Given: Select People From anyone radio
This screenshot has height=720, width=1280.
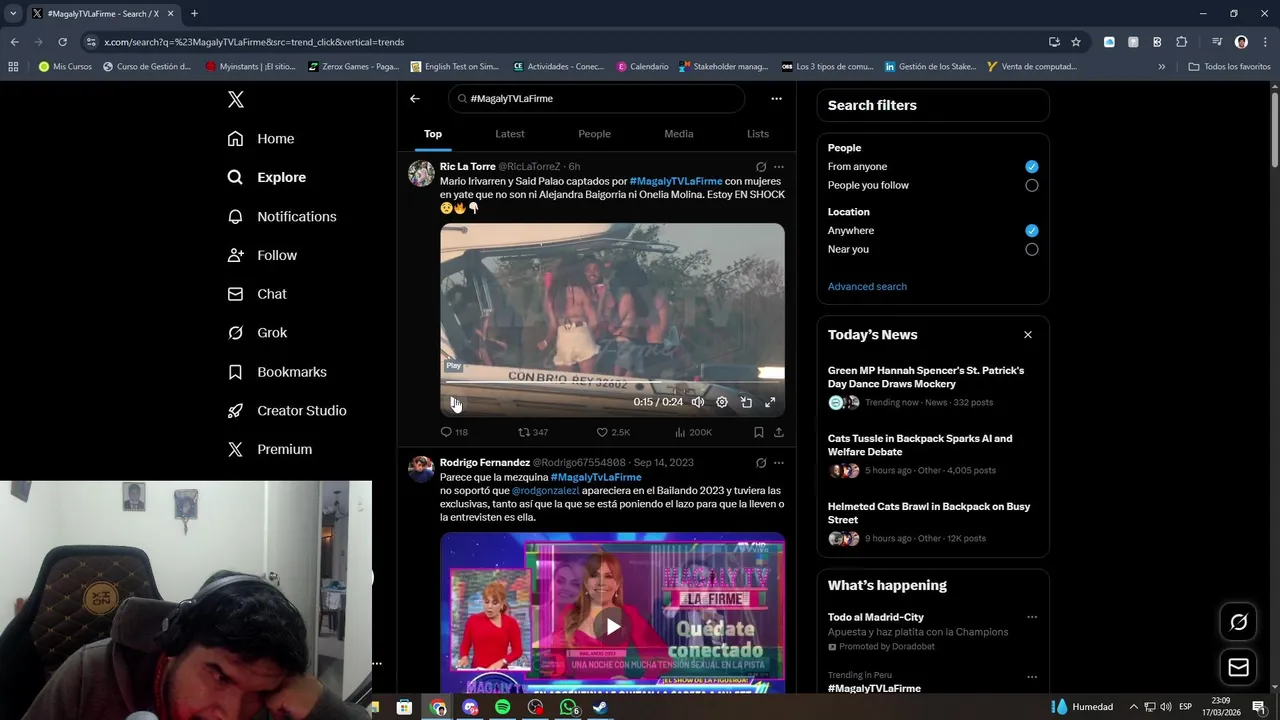Looking at the screenshot, I should pos(1032,167).
